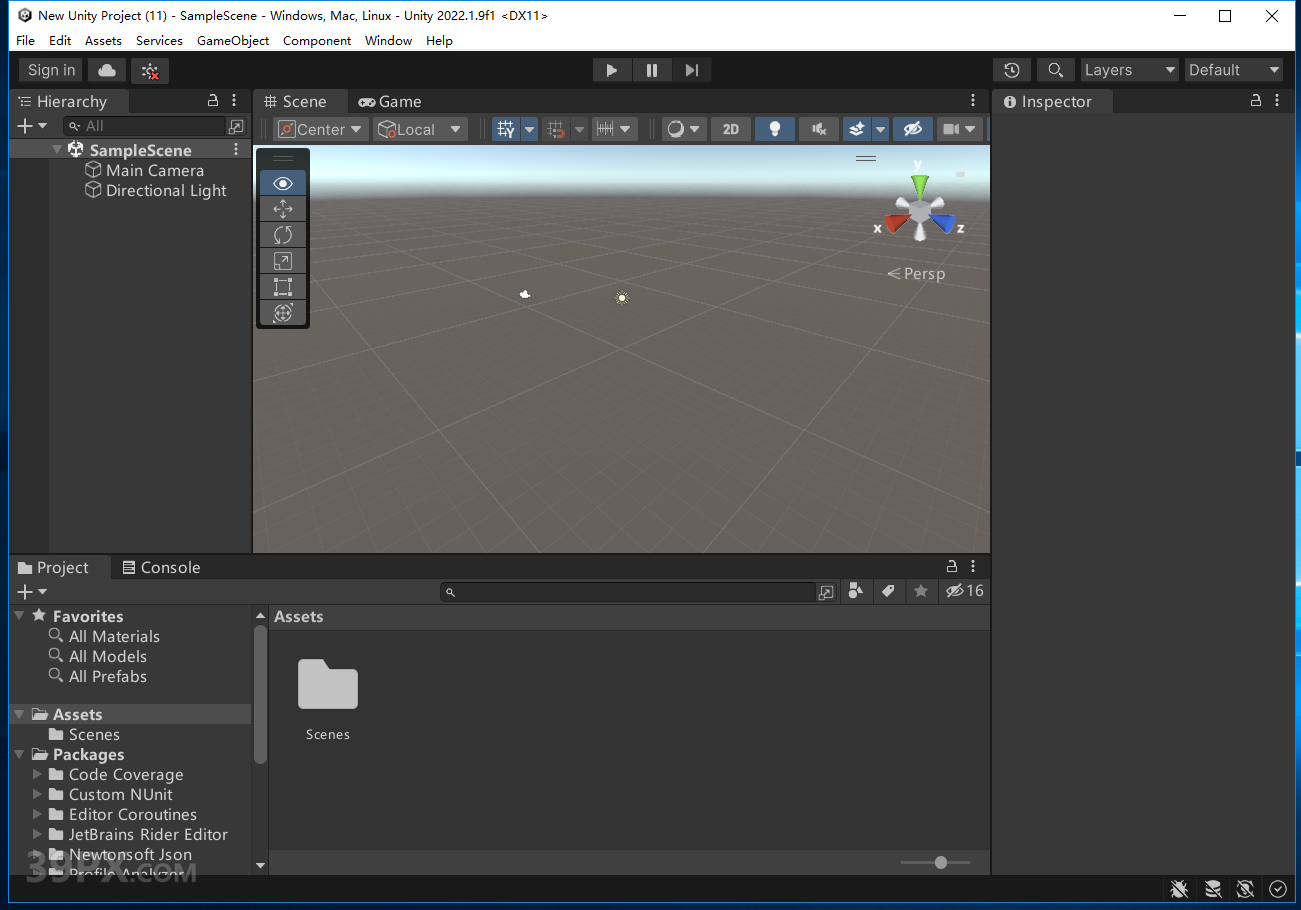Viewport: 1301px width, 910px height.
Task: Open the Center pivot mode dropdown
Action: 321,129
